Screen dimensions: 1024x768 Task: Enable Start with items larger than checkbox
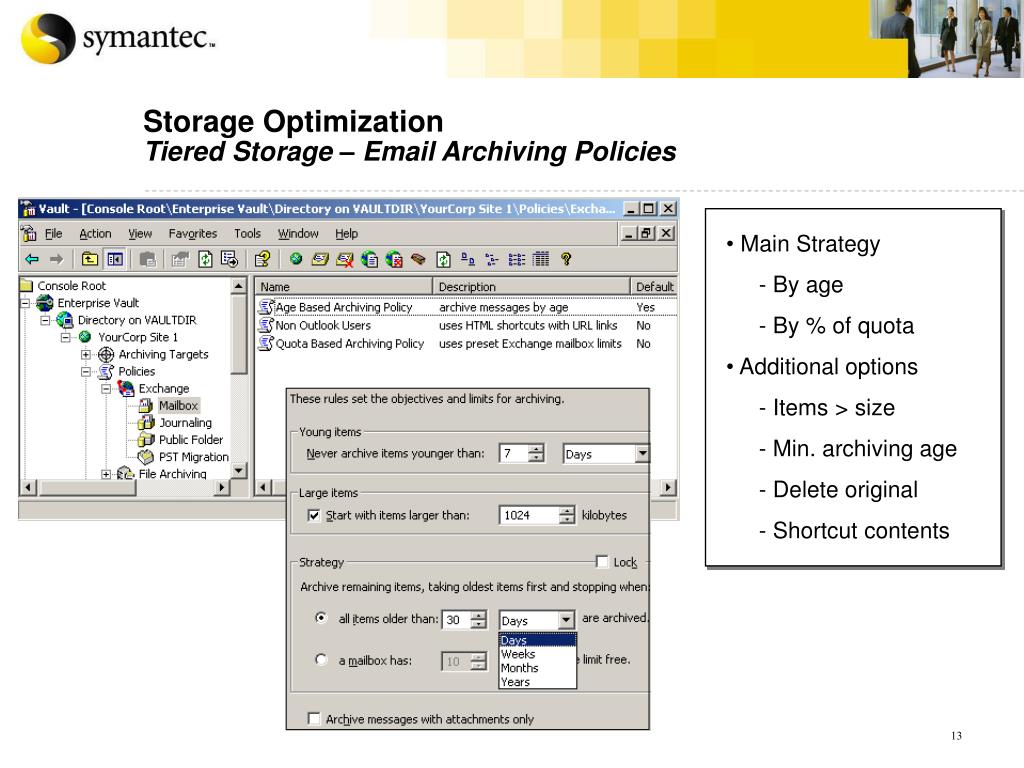coord(314,515)
